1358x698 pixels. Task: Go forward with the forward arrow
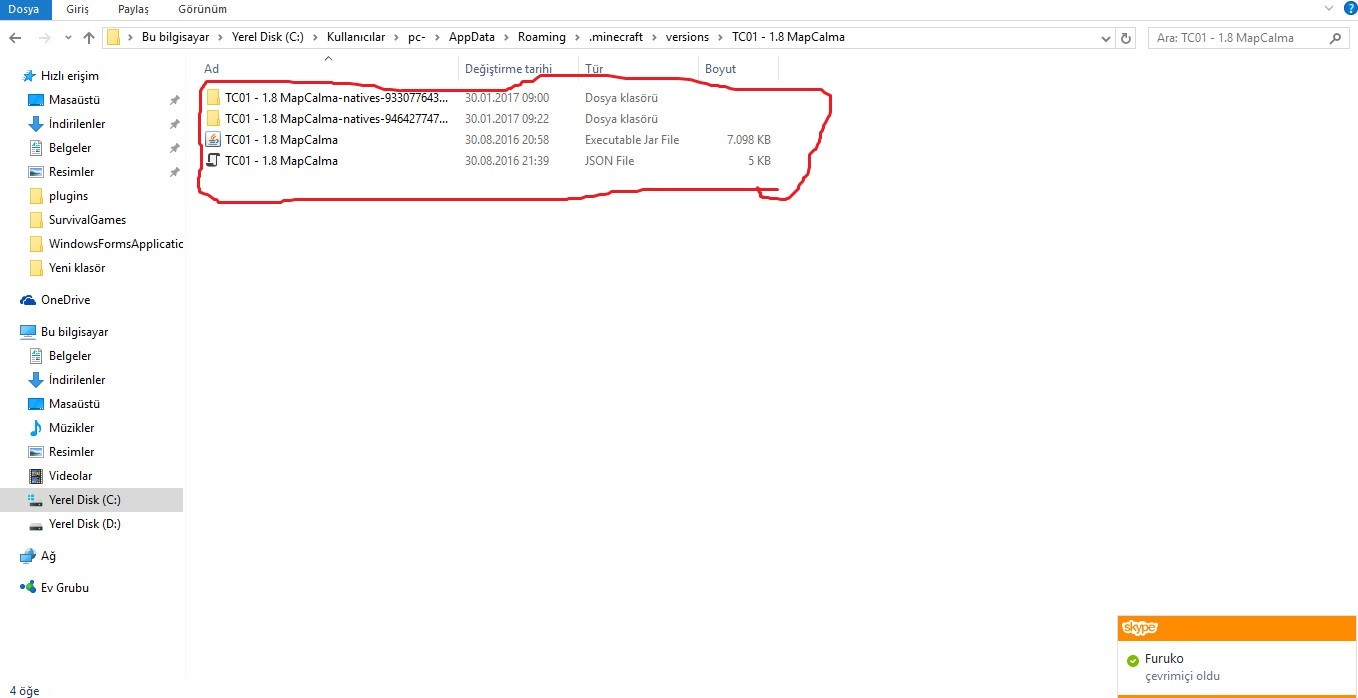click(x=43, y=38)
